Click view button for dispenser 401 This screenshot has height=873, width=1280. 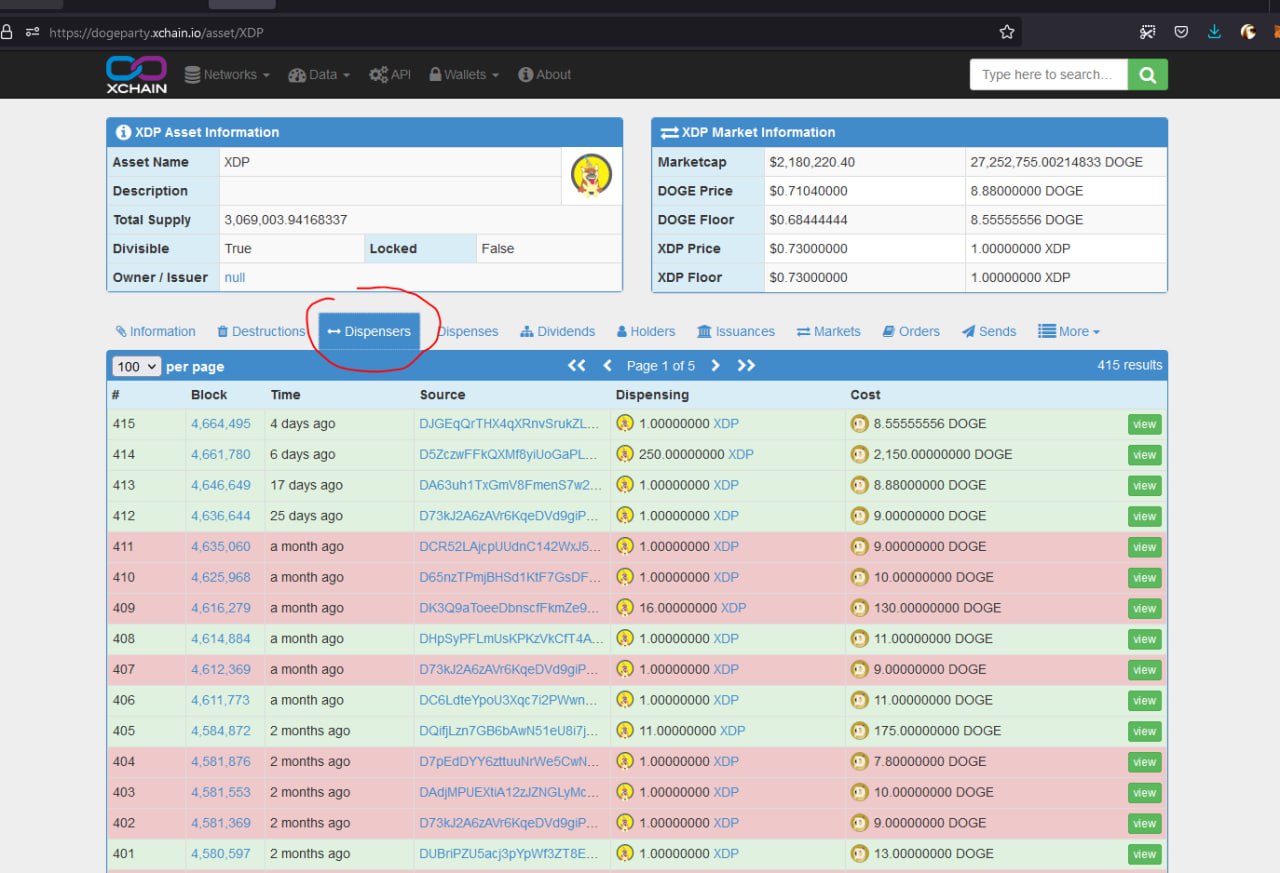coord(1144,855)
